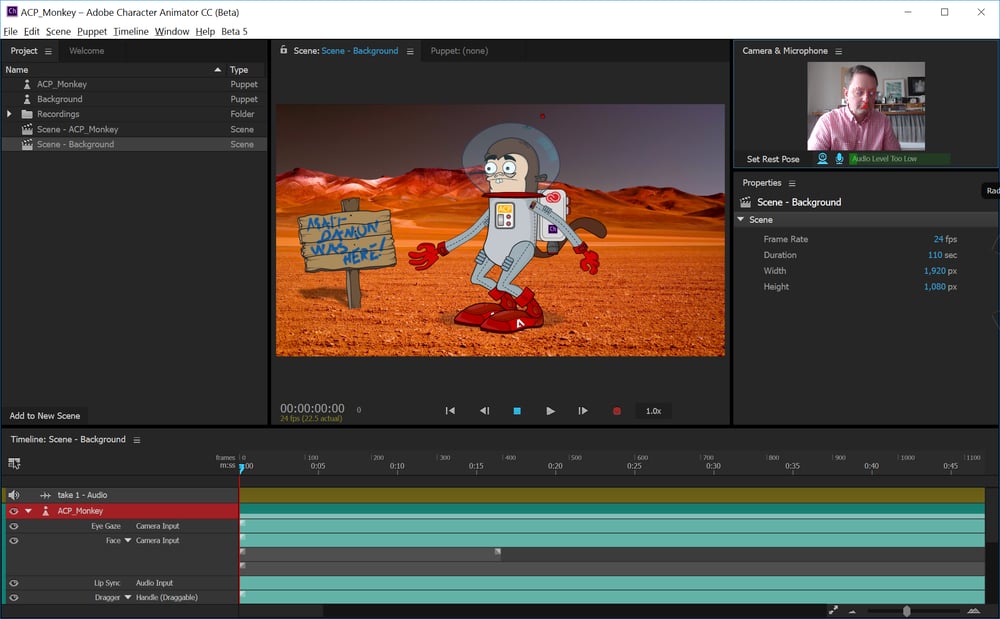Click the playhead marker at 0:00
This screenshot has height=619, width=1000.
point(241,469)
